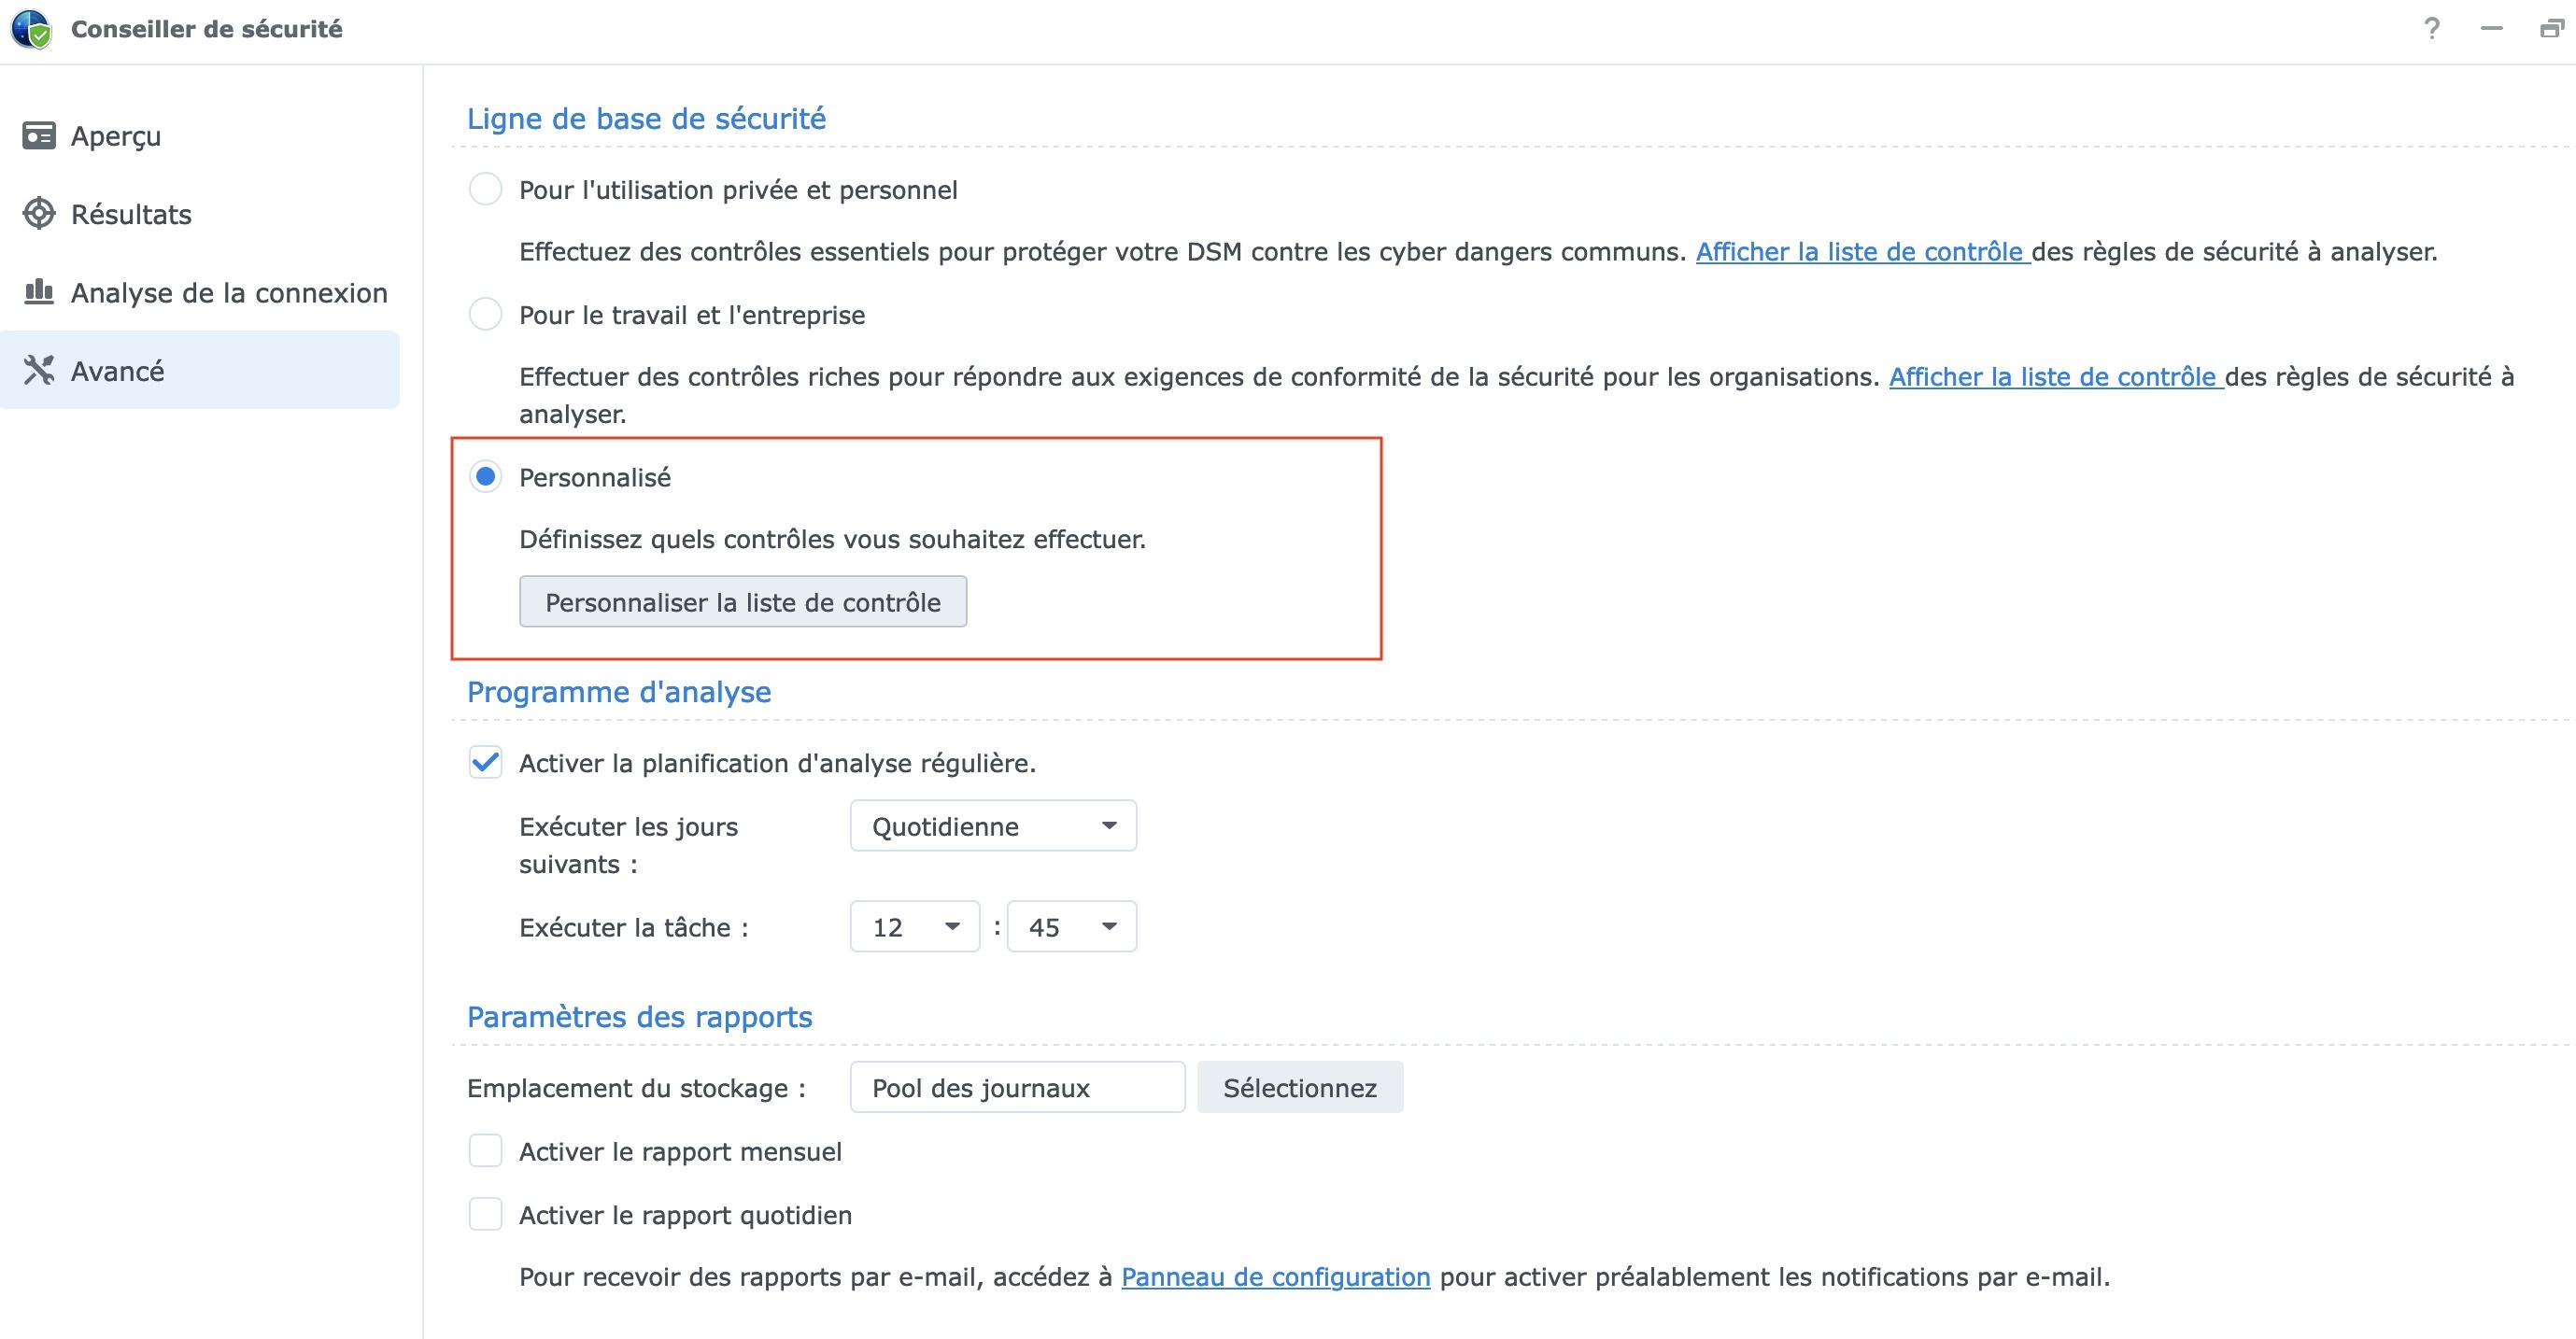Choose the travail et entreprise radio option
This screenshot has height=1339, width=2576.
(485, 314)
